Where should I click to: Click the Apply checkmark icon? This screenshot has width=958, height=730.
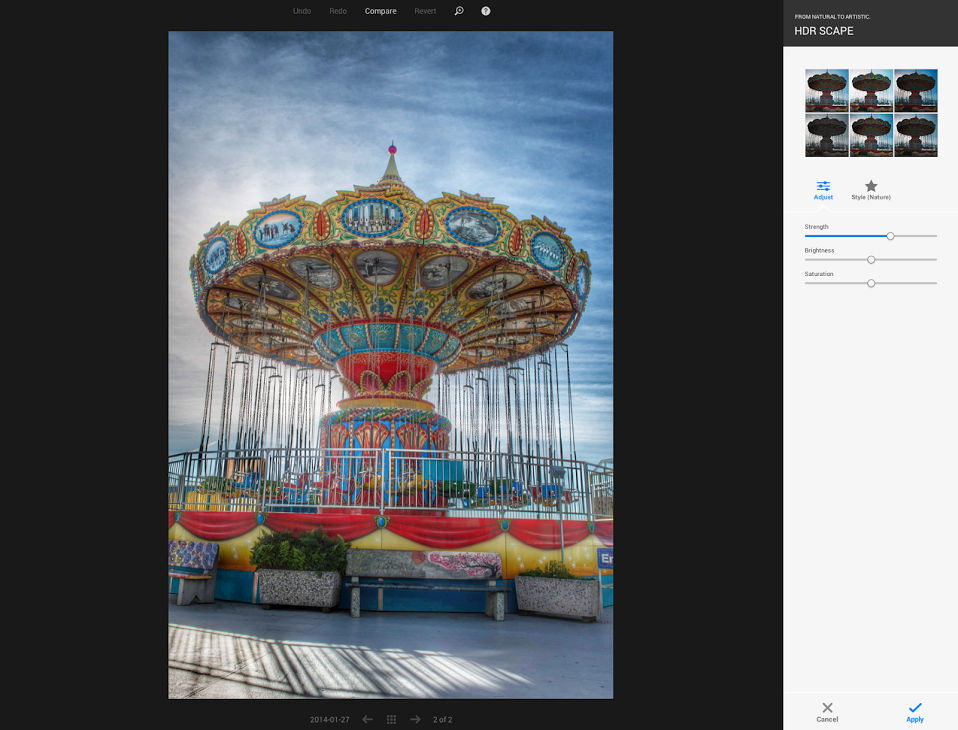click(913, 705)
